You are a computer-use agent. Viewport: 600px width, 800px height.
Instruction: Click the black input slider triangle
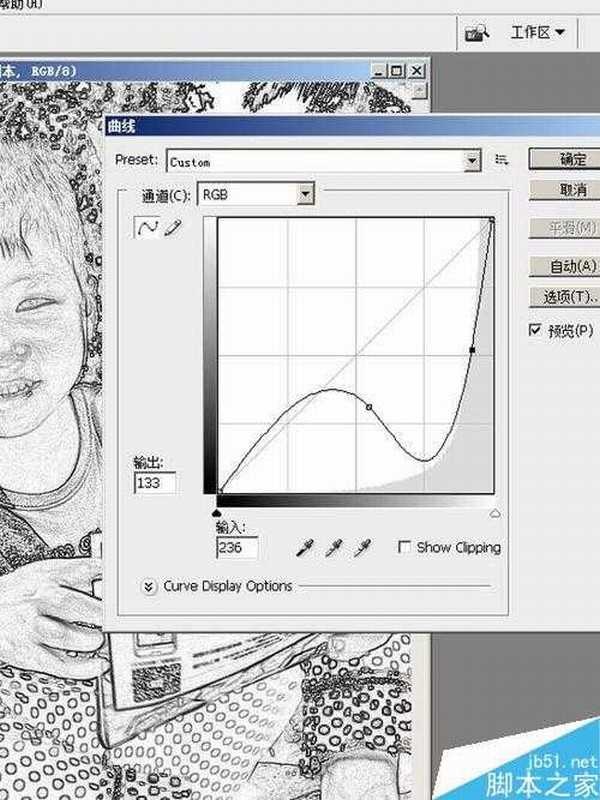(216, 513)
